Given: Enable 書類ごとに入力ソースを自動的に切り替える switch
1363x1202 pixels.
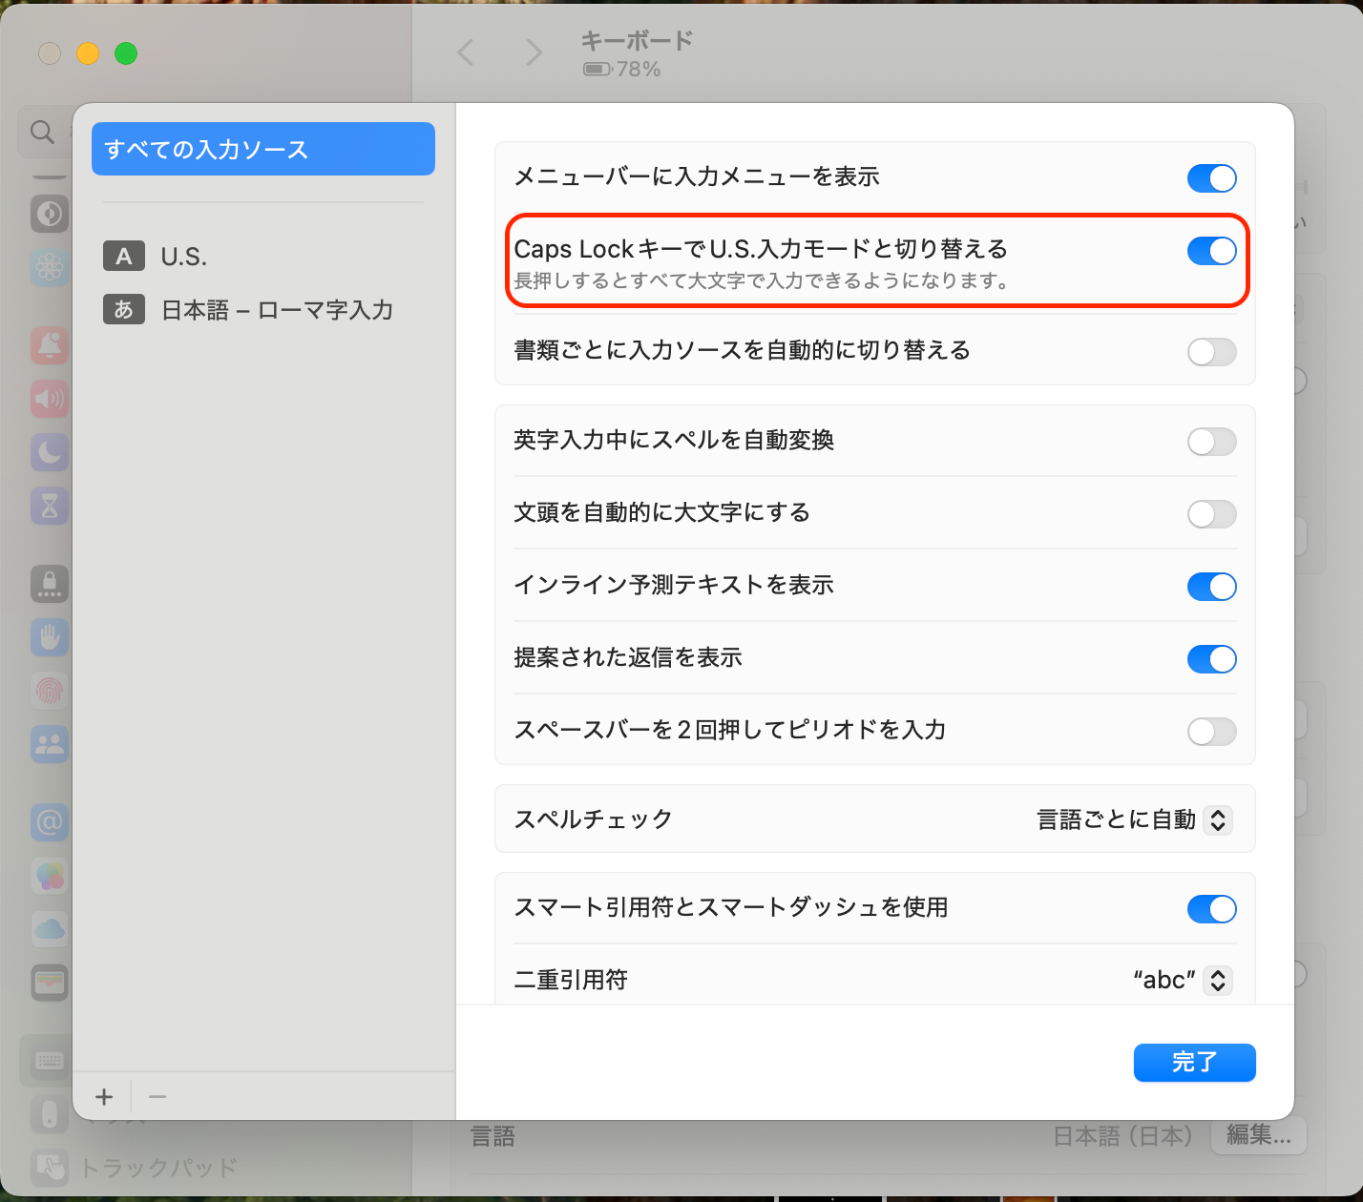Looking at the screenshot, I should (x=1211, y=352).
